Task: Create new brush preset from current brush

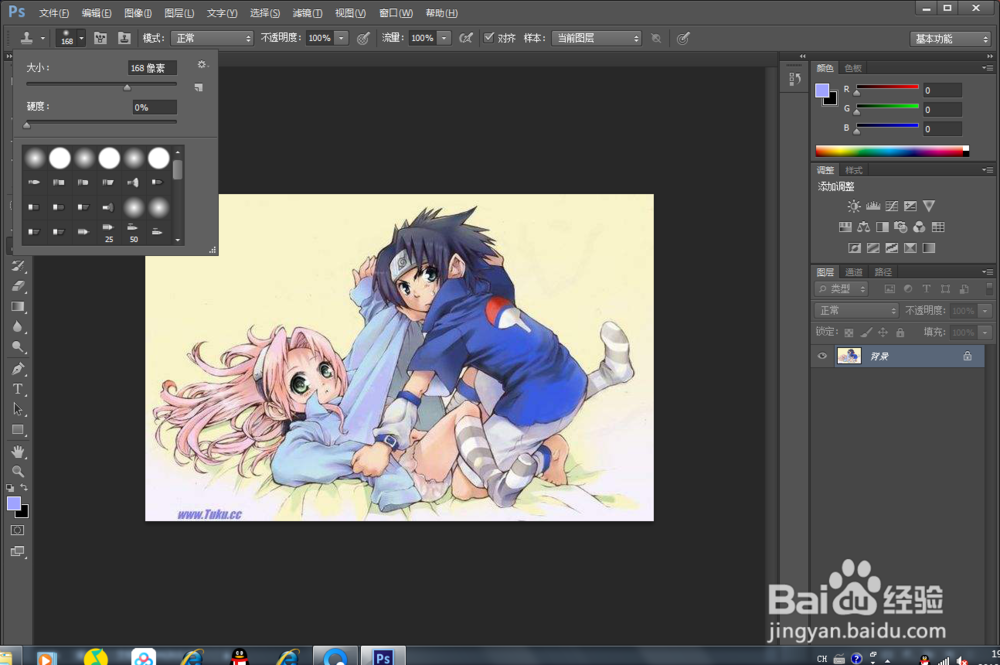Action: point(199,87)
